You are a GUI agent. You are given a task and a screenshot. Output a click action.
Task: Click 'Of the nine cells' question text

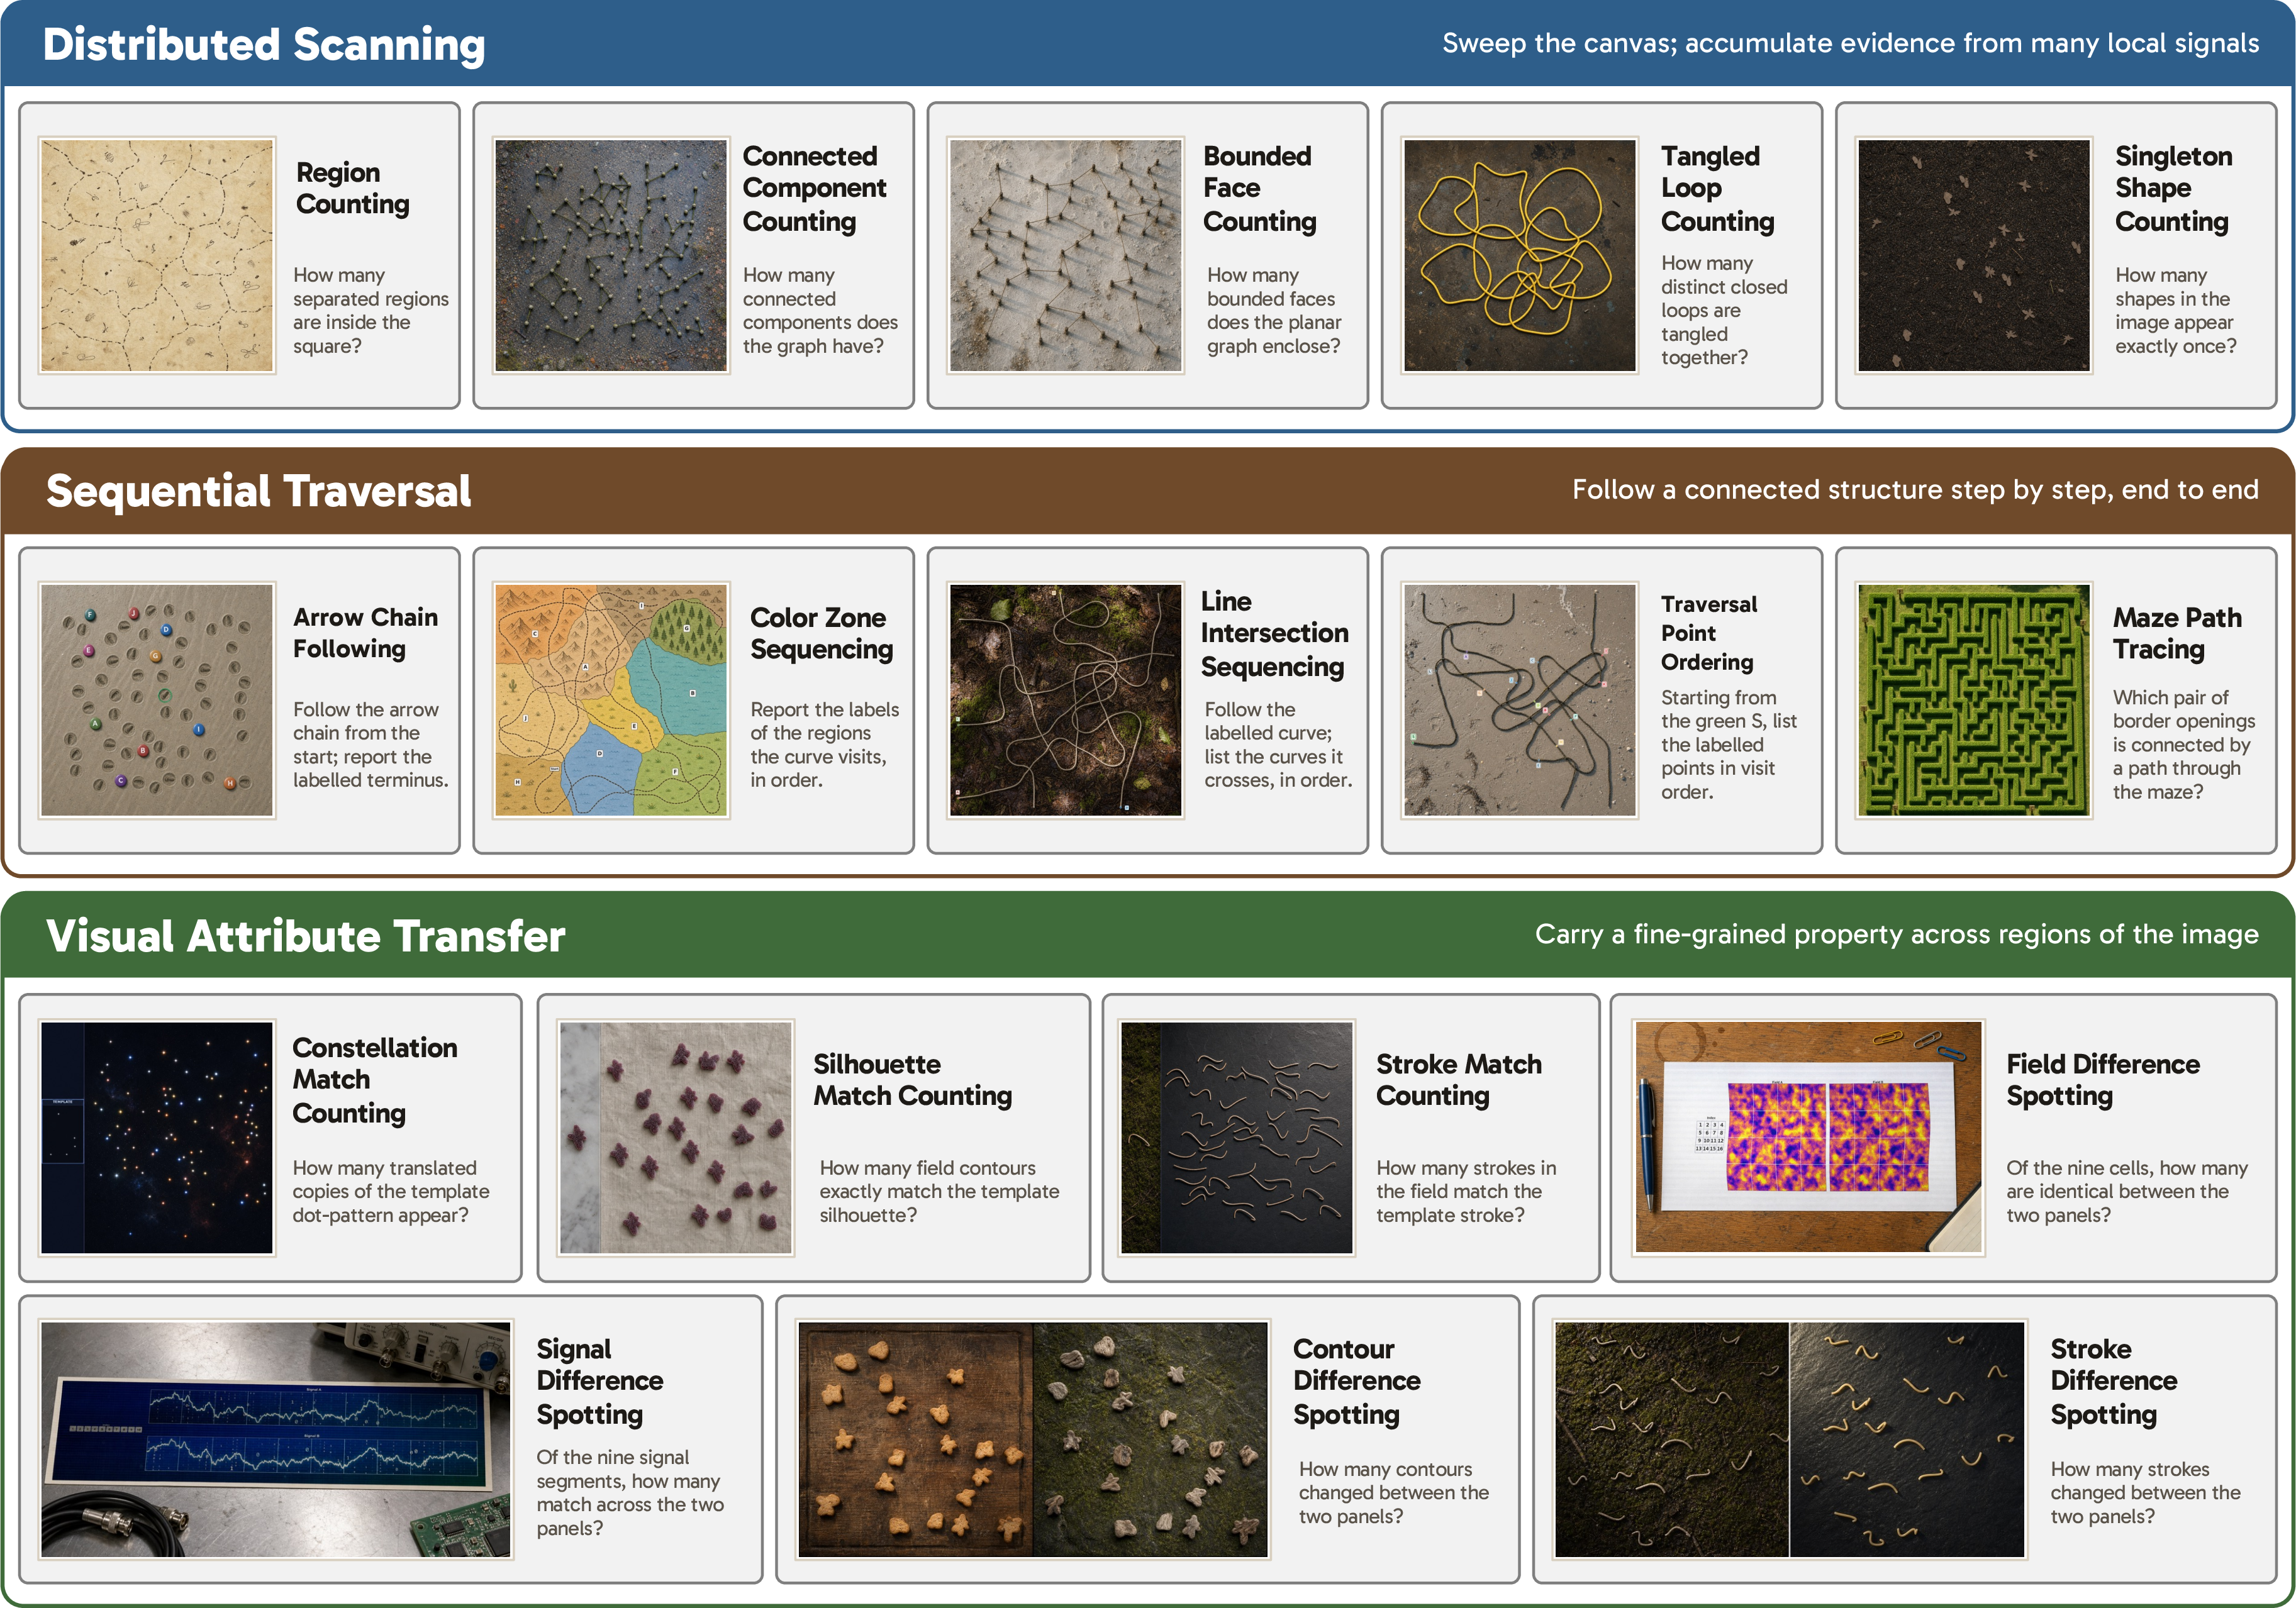(x=2126, y=1191)
